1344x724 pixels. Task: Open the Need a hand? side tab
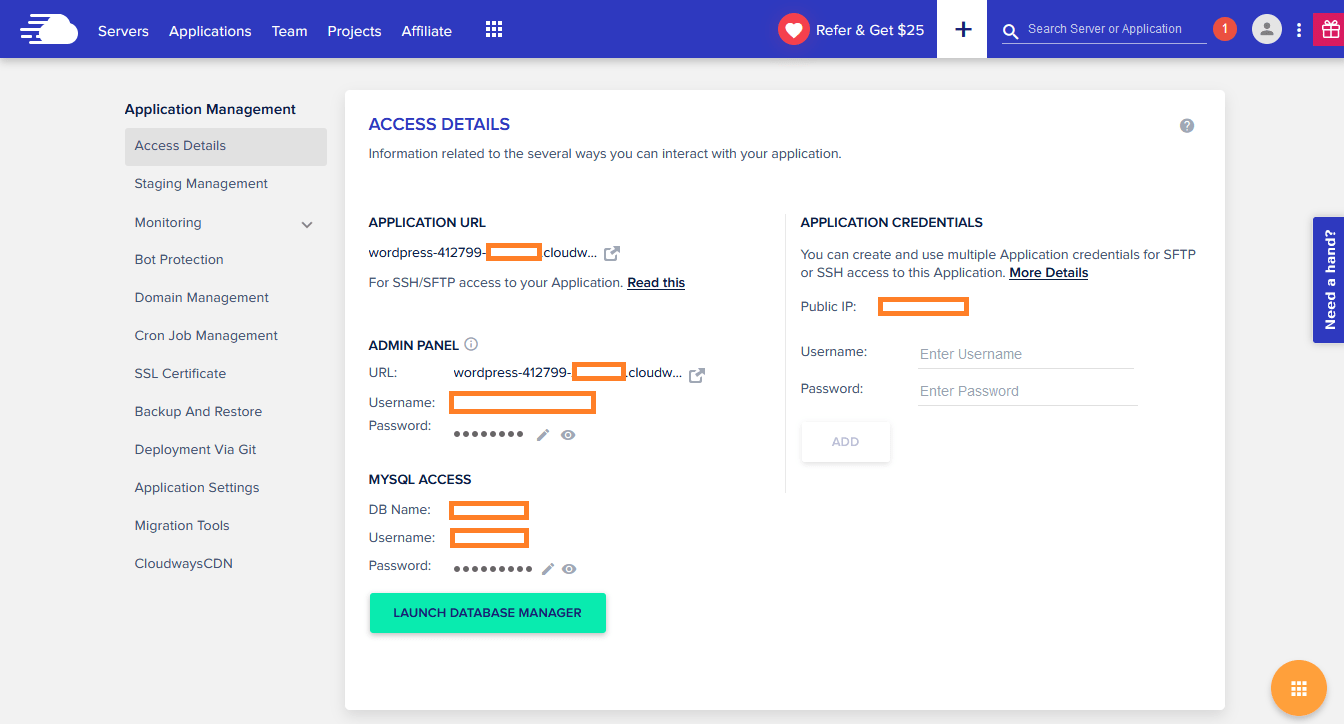click(x=1328, y=280)
